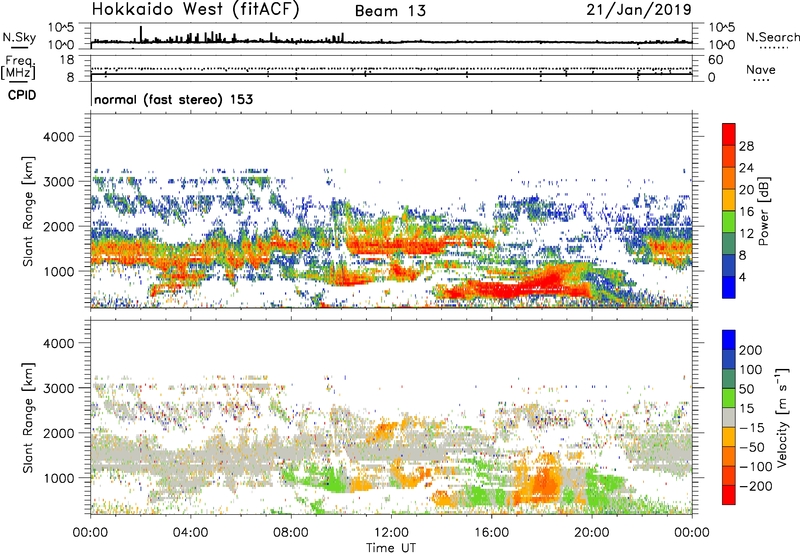
Task: Click the 'N.Sky' legend label
Action: click(19, 37)
